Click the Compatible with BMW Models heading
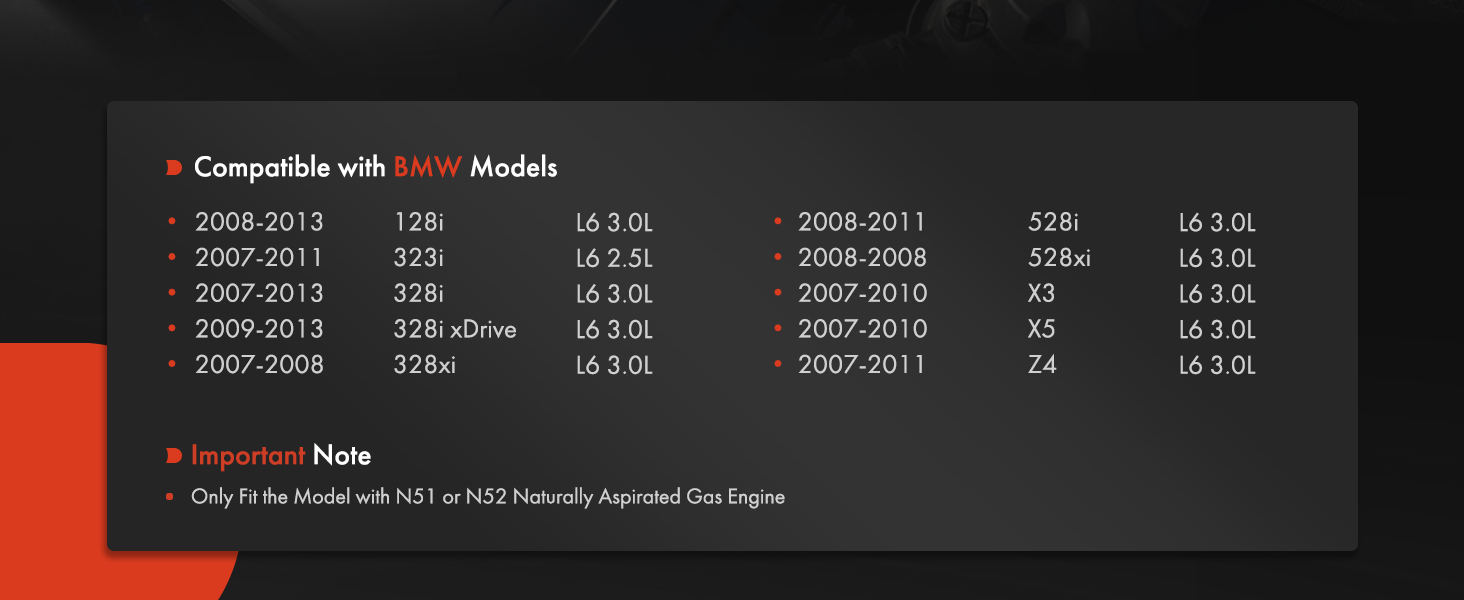Image resolution: width=1464 pixels, height=600 pixels. coord(376,167)
